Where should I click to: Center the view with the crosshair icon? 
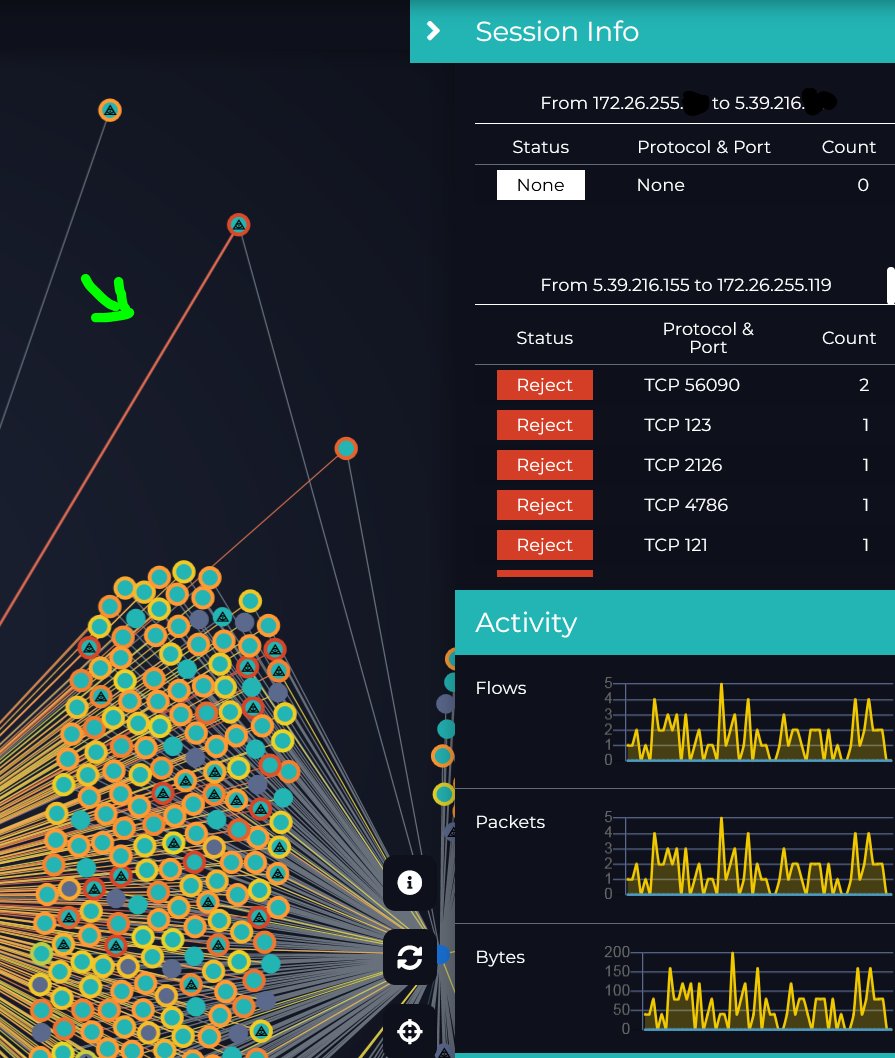(x=409, y=1031)
